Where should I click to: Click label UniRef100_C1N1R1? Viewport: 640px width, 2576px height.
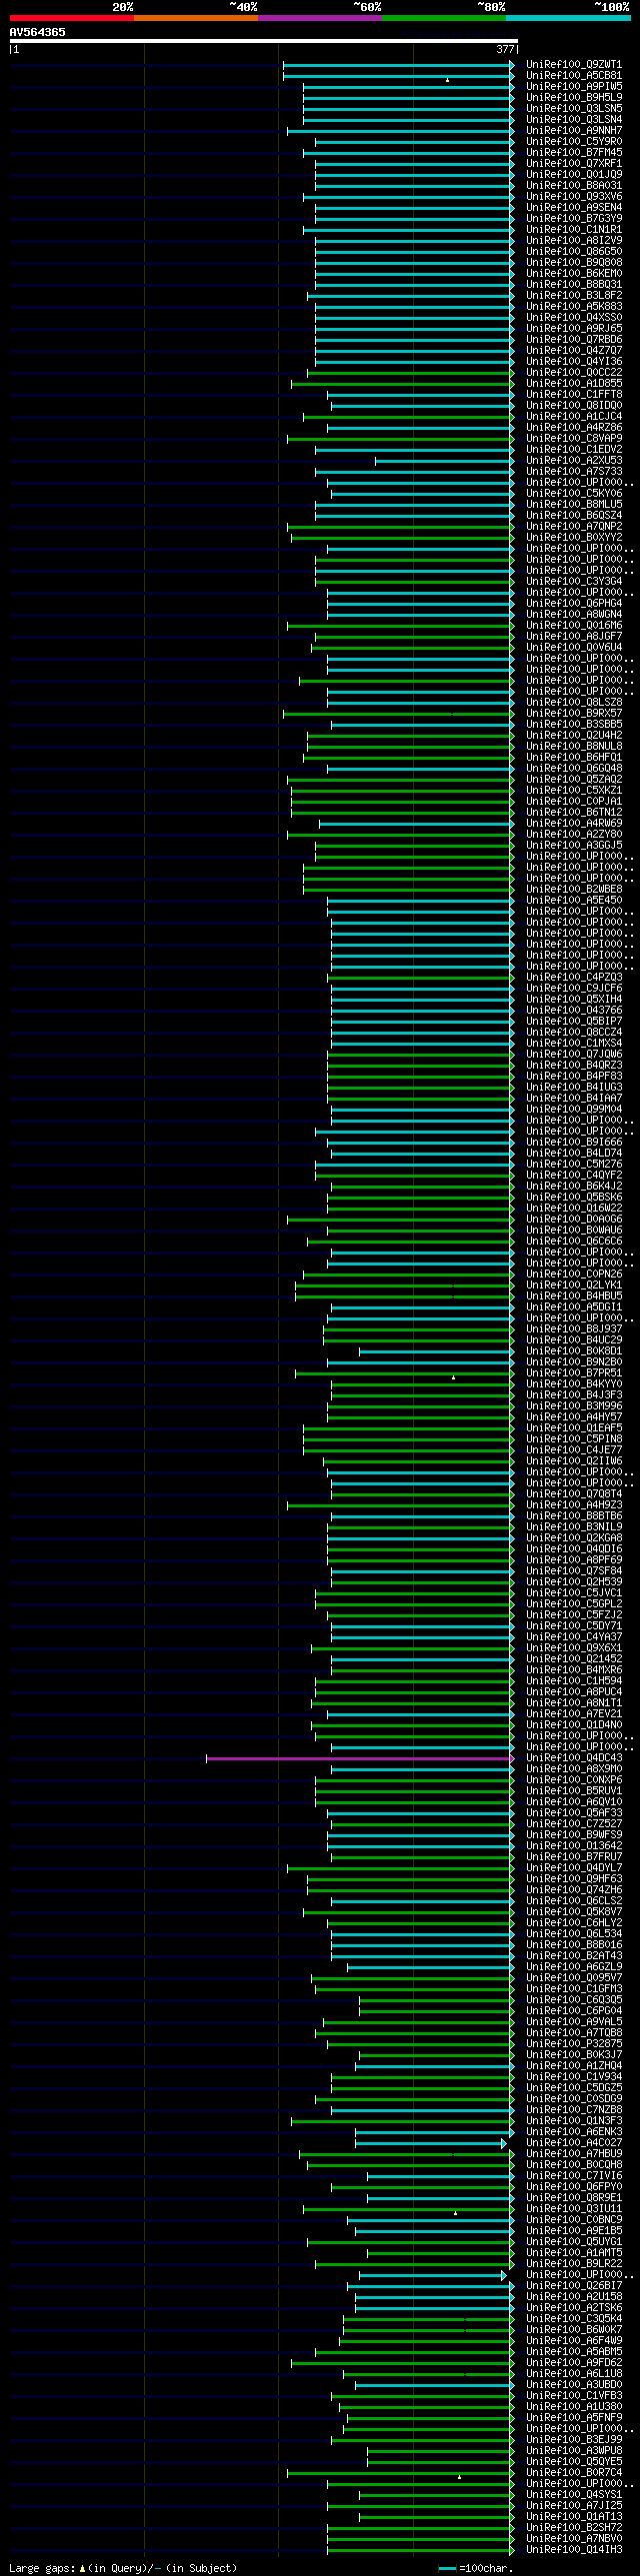[x=574, y=230]
